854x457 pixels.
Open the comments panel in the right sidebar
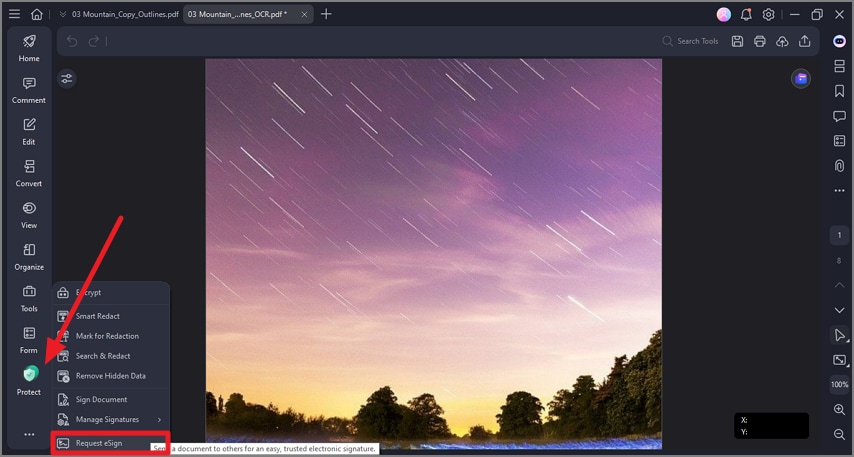click(x=839, y=116)
